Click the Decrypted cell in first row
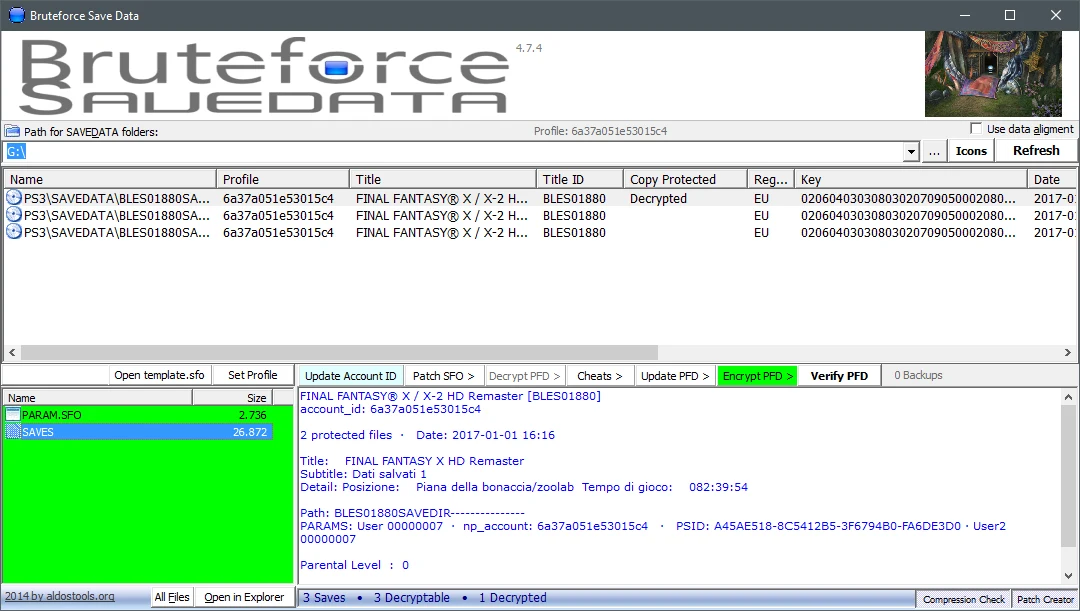Image resolution: width=1080 pixels, height=611 pixels. (x=658, y=198)
